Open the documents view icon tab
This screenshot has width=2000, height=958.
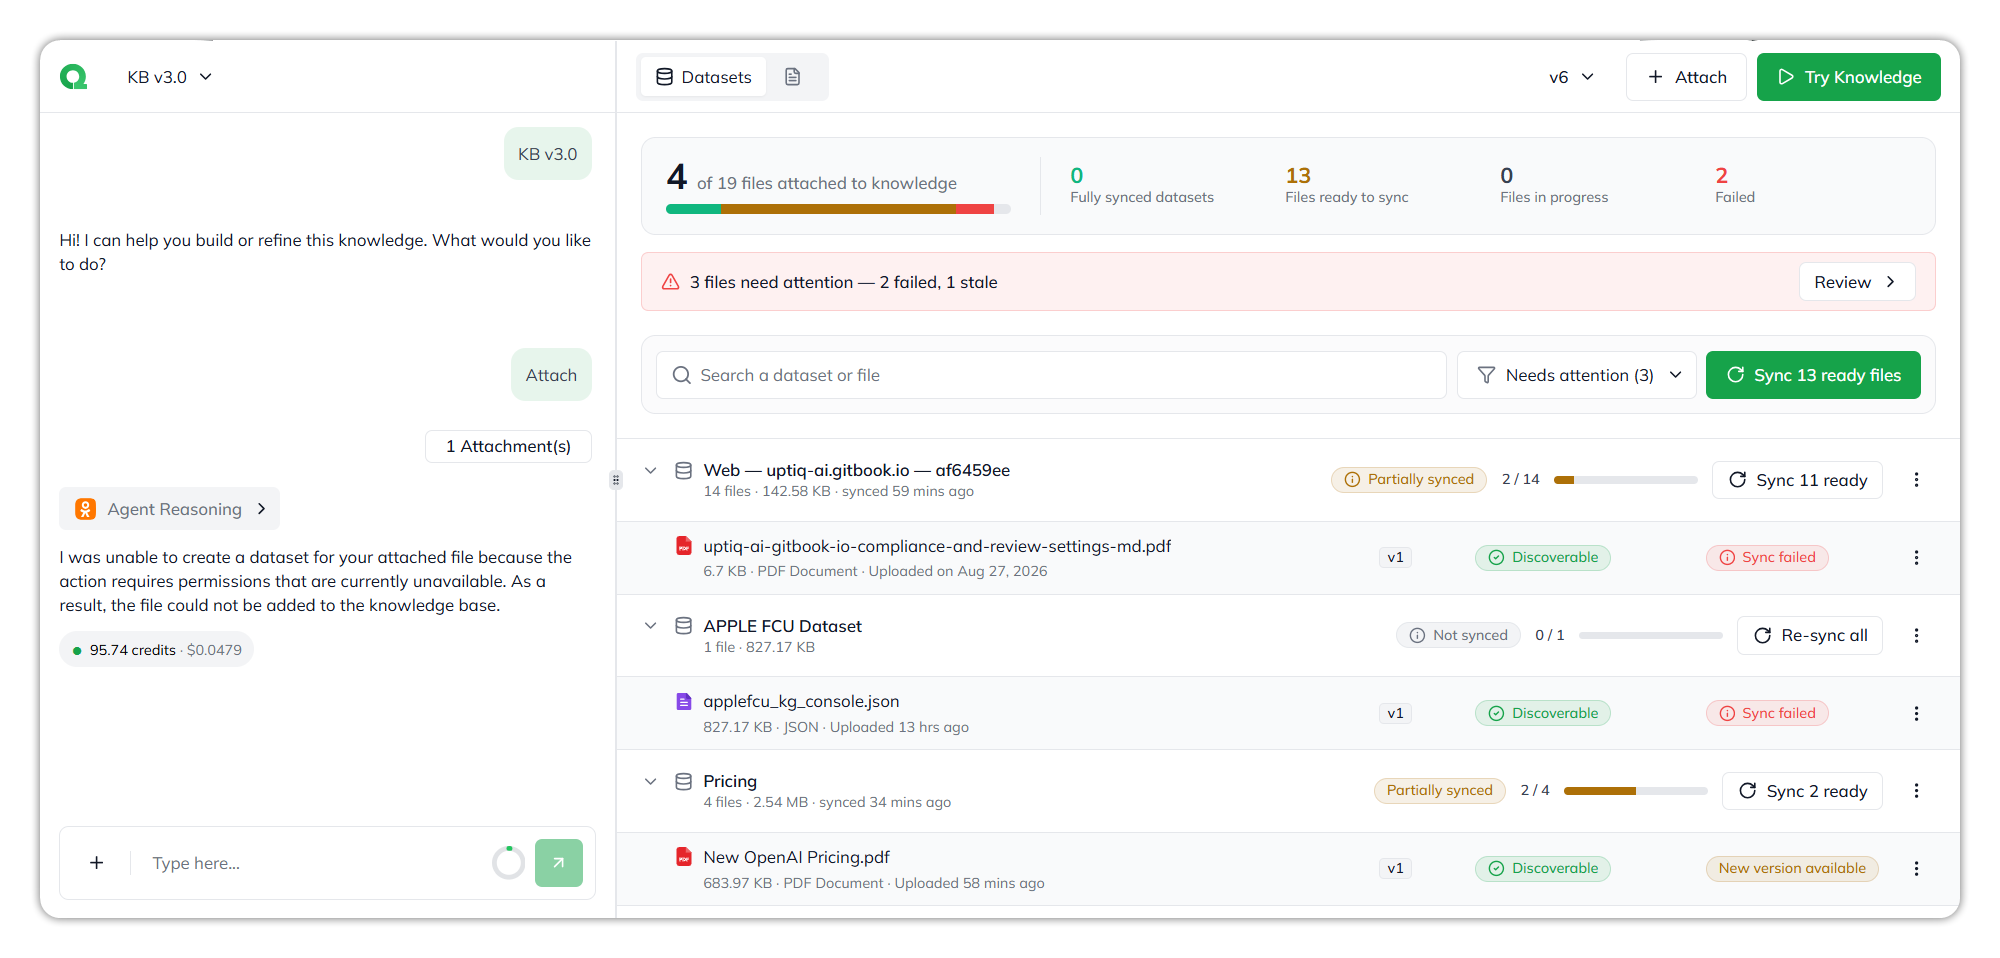pyautogui.click(x=793, y=77)
